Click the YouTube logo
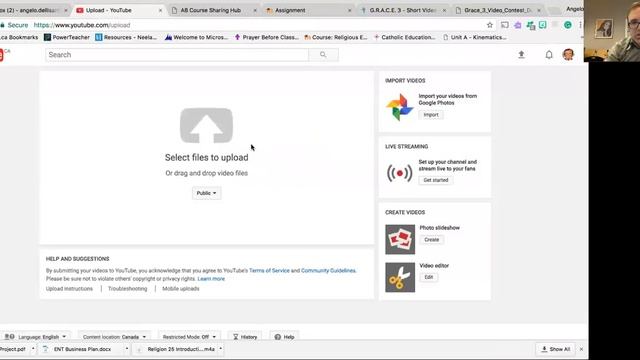This screenshot has height=360, width=640. pos(2,55)
